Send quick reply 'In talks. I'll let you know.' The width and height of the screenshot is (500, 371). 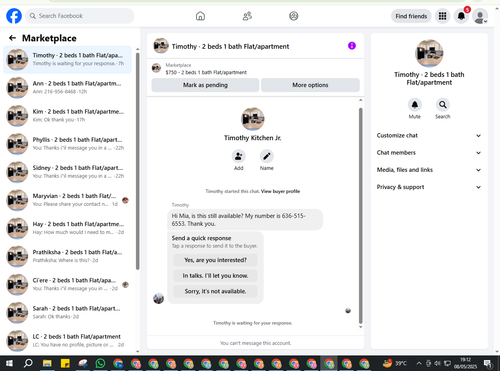click(215, 276)
